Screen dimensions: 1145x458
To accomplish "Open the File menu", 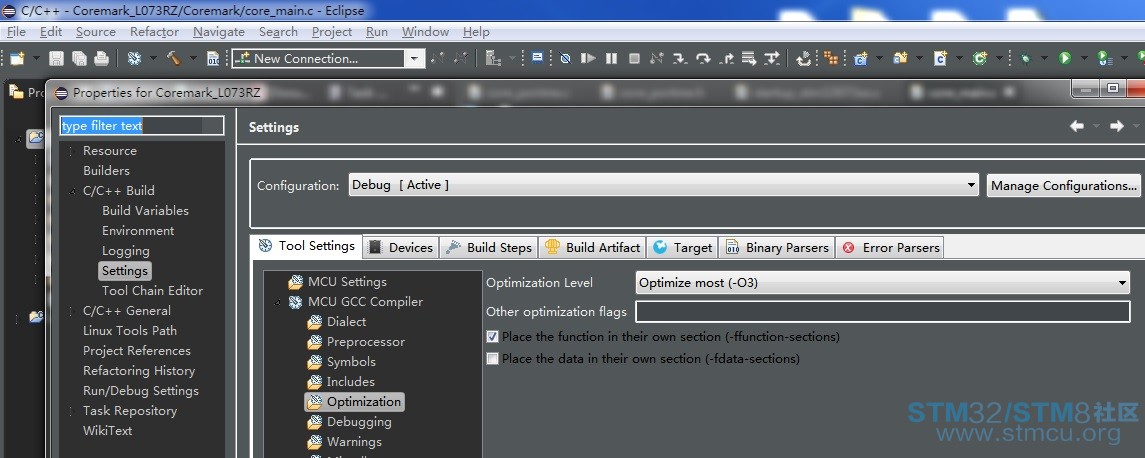I will click(16, 32).
